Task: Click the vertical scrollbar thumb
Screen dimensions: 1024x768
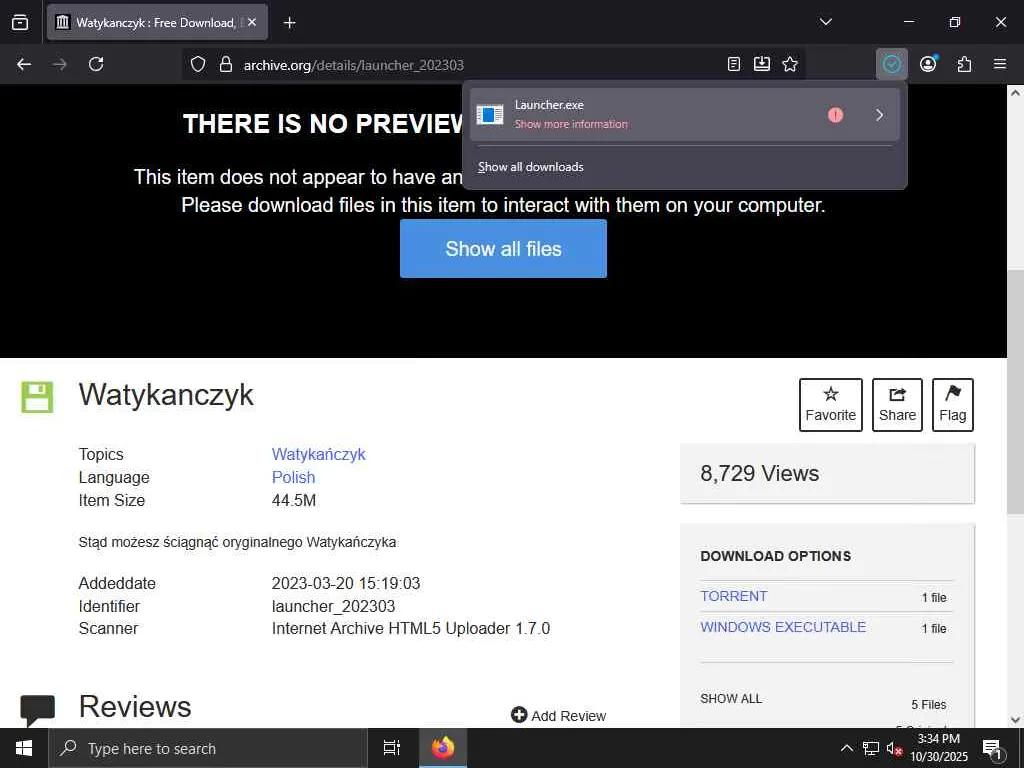Action: point(1015,391)
